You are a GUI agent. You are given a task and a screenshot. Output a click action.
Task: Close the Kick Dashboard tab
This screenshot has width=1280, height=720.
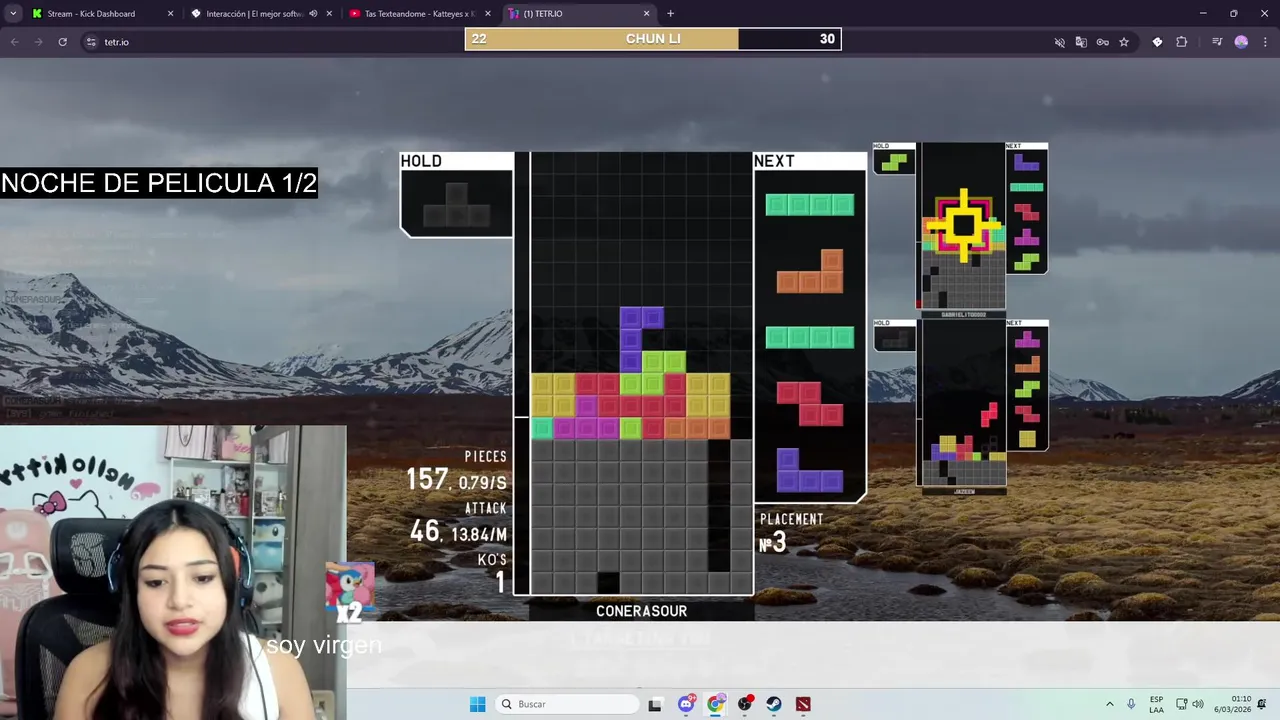(170, 14)
